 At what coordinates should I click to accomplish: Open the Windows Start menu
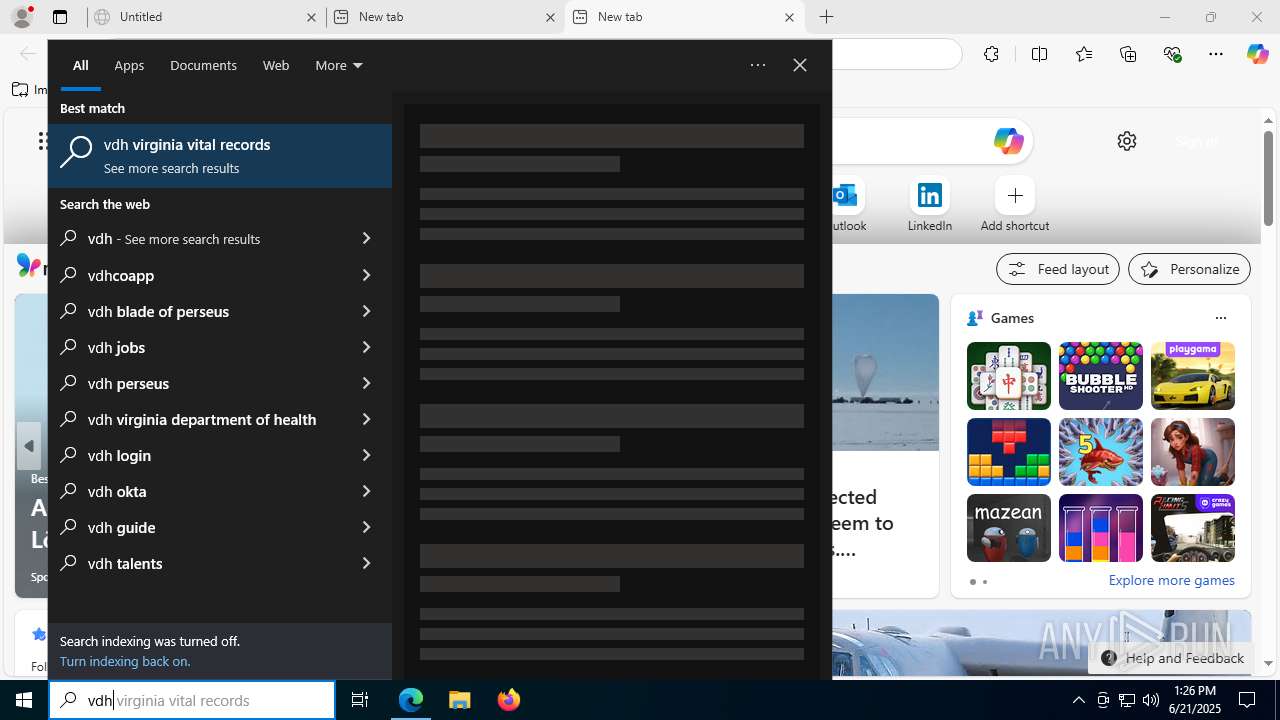coord(24,700)
